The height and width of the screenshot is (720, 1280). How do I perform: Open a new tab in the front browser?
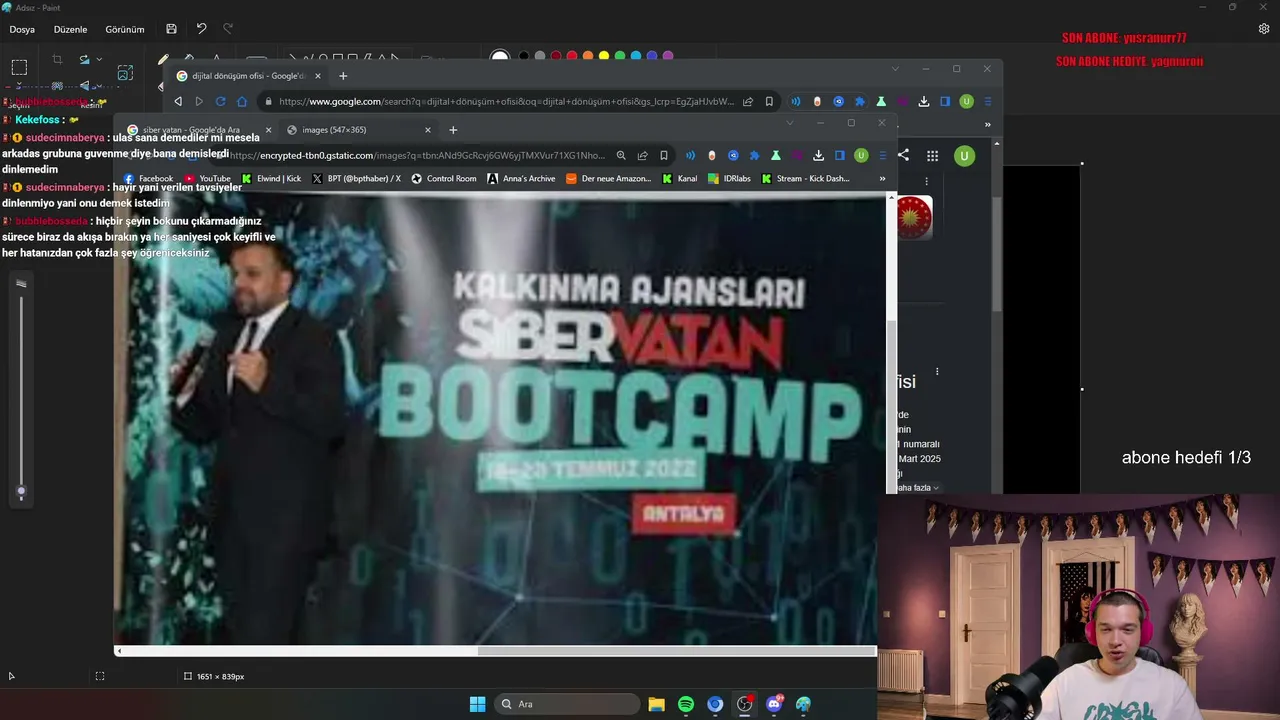click(x=453, y=130)
